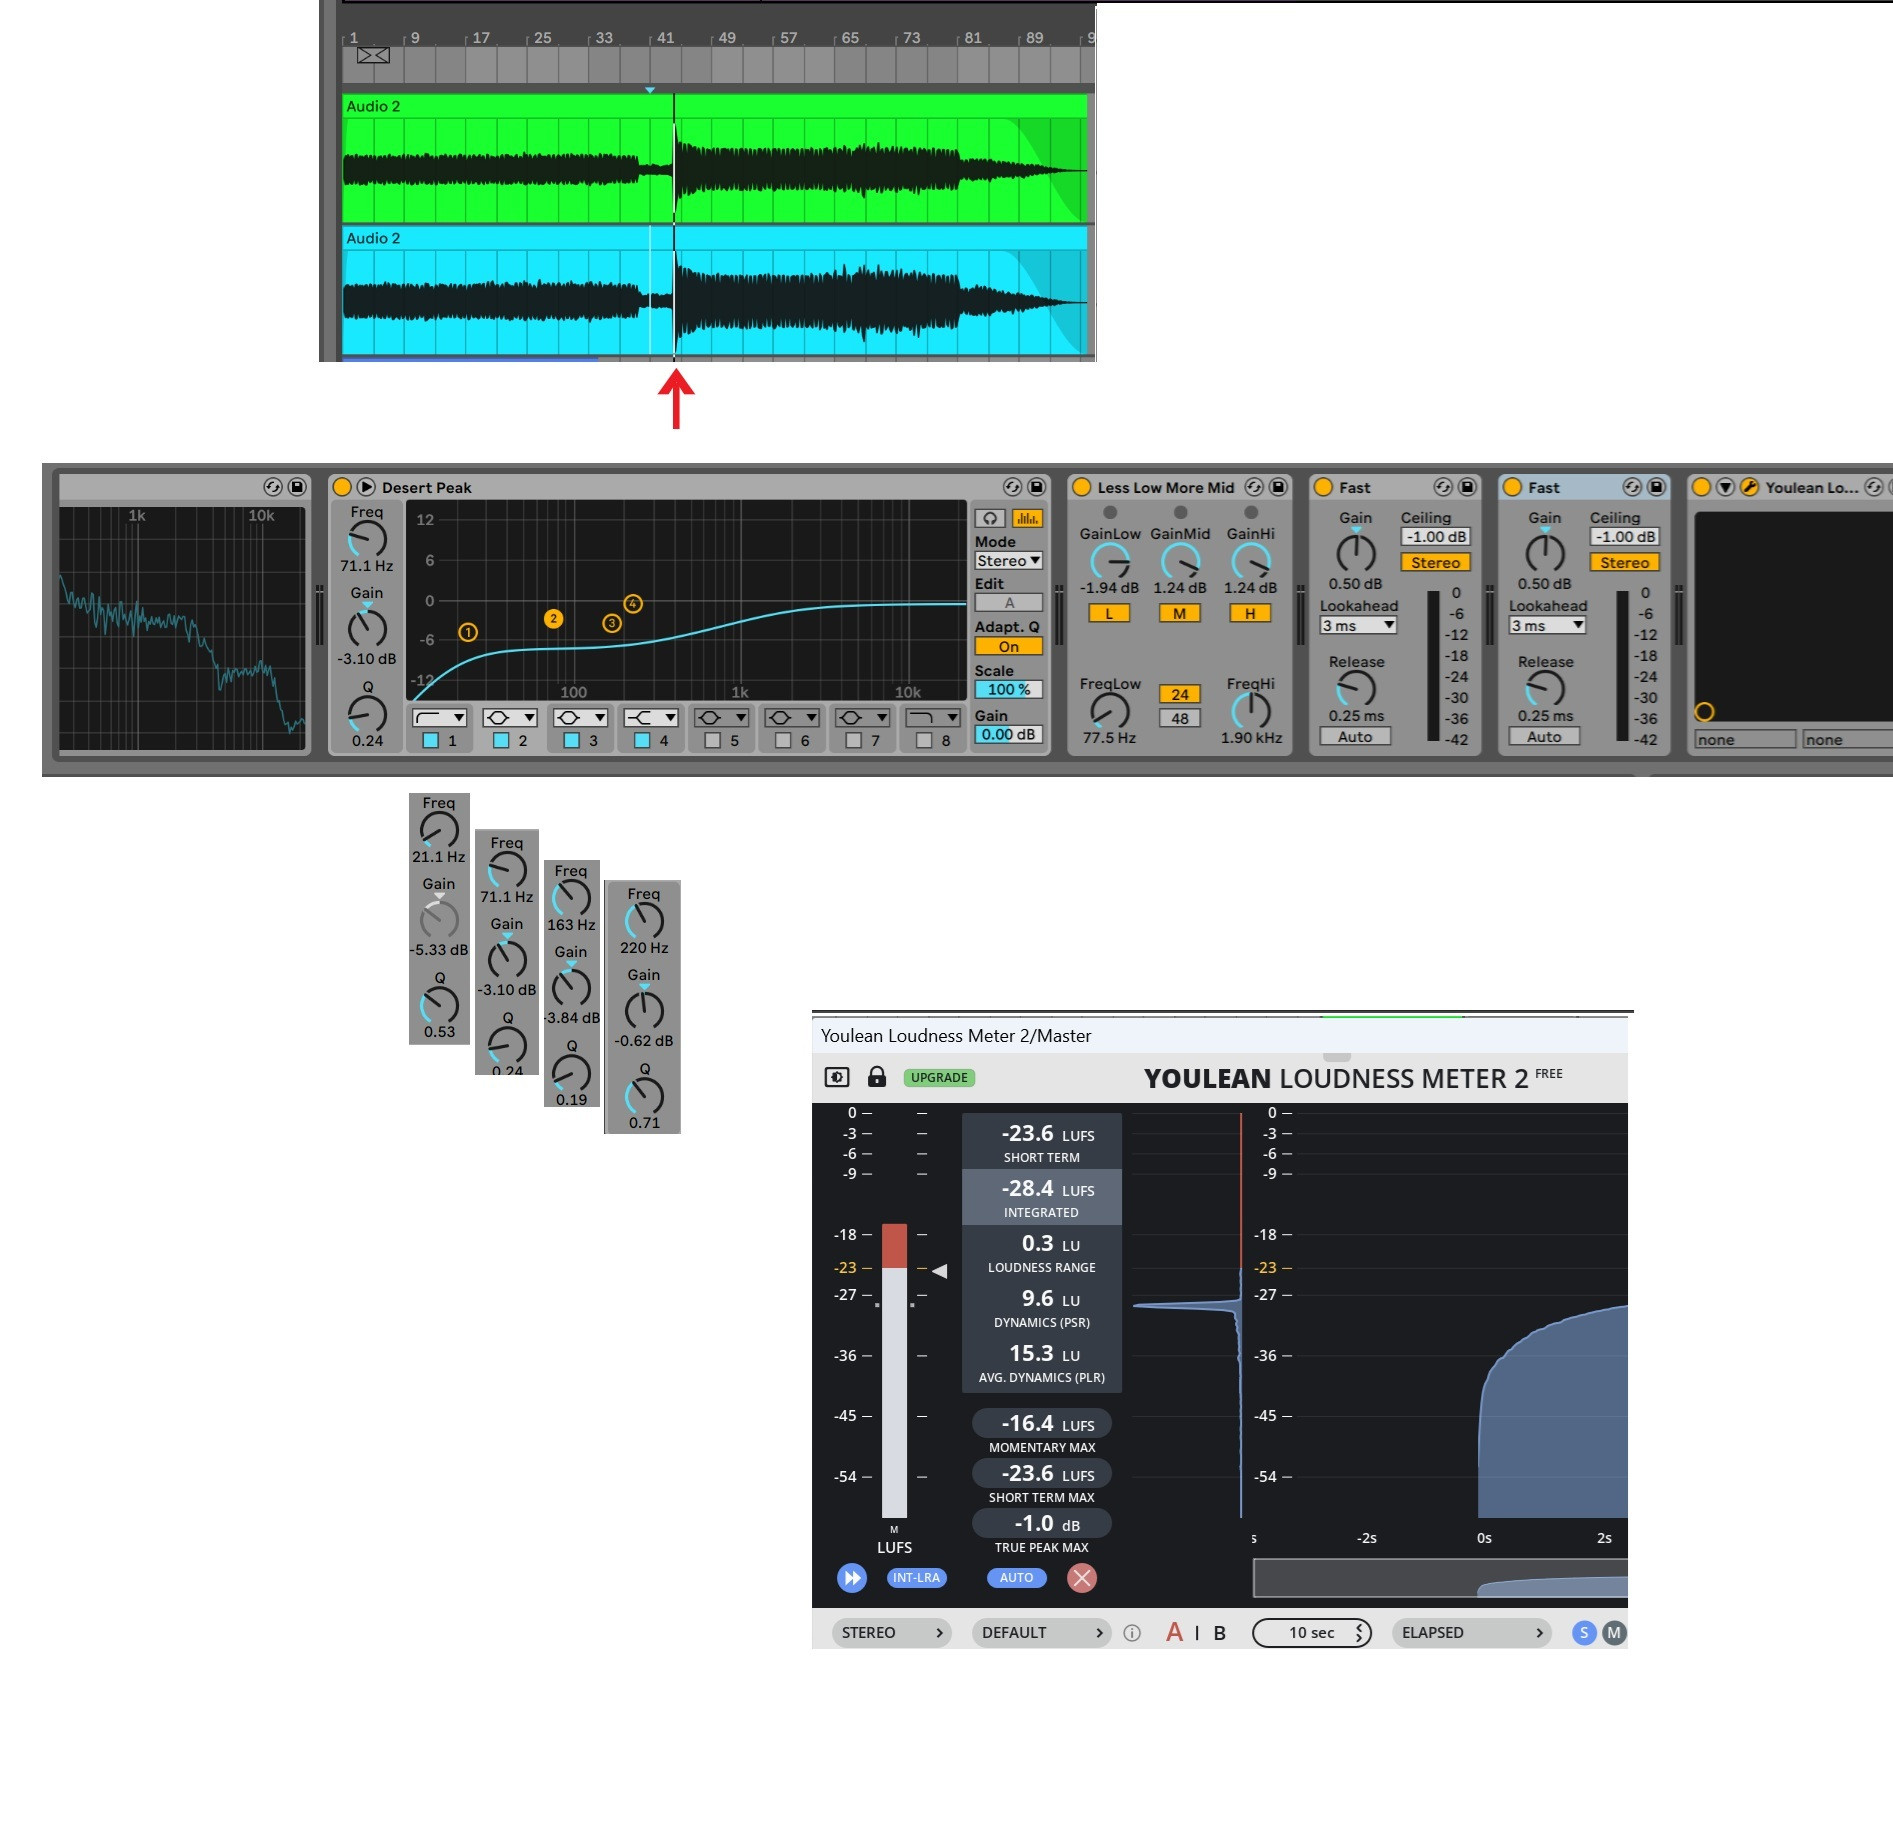Screen dimensions: 1893x1826
Task: Click the Youlean UPGRADE button
Action: (x=939, y=1077)
